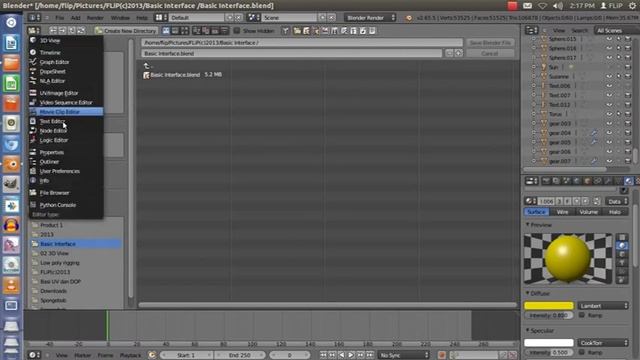Toggle visibility eye for Text.007
Viewport: 640px width, 360px height.
pyautogui.click(x=609, y=95)
